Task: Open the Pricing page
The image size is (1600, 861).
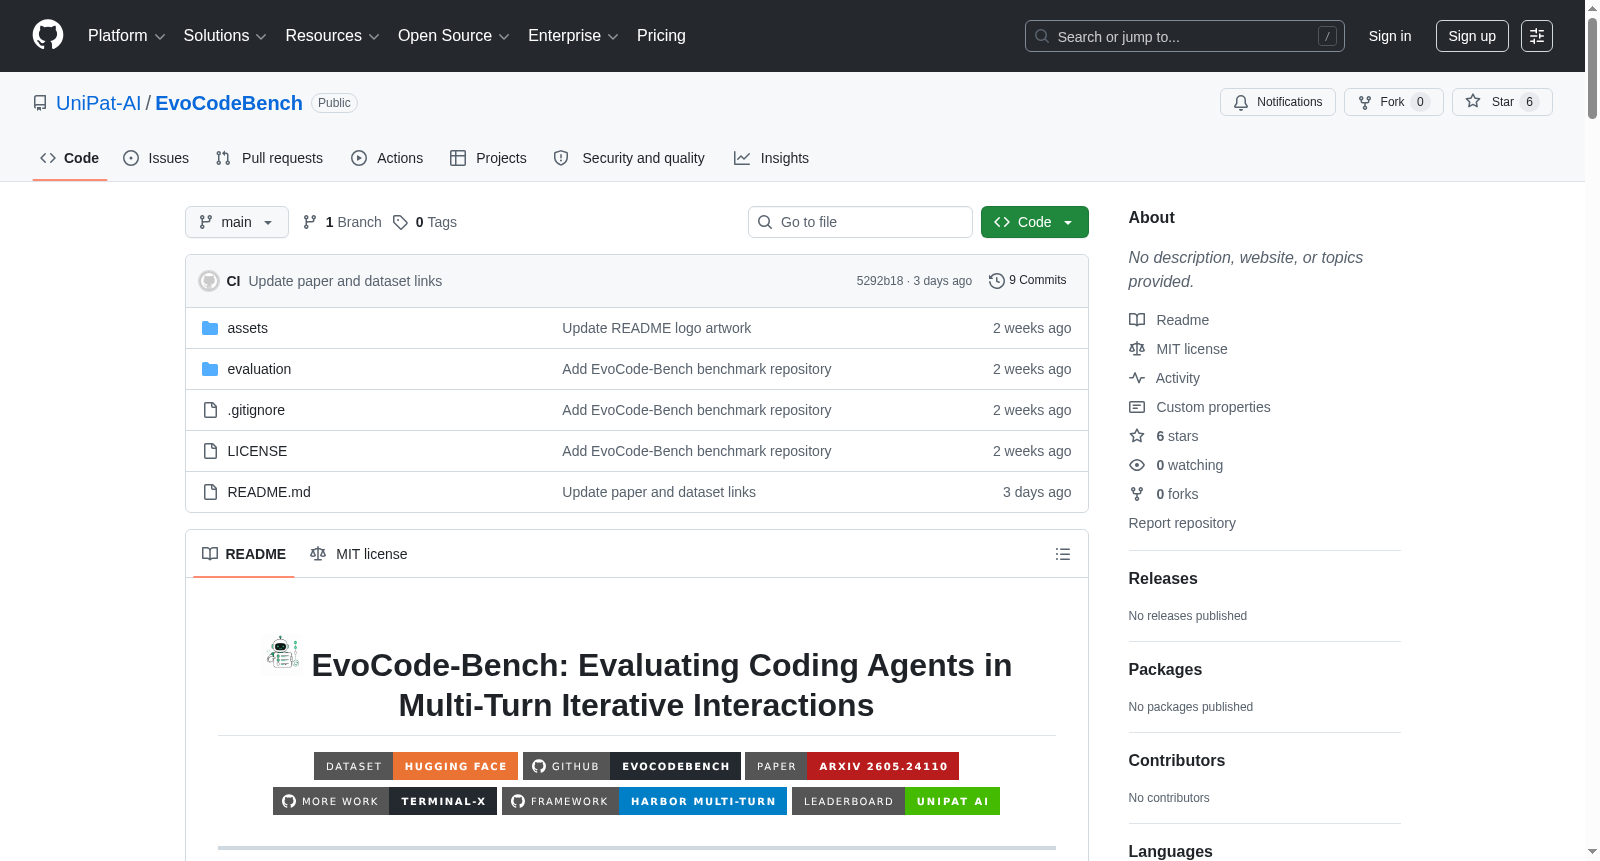Action: tap(661, 36)
